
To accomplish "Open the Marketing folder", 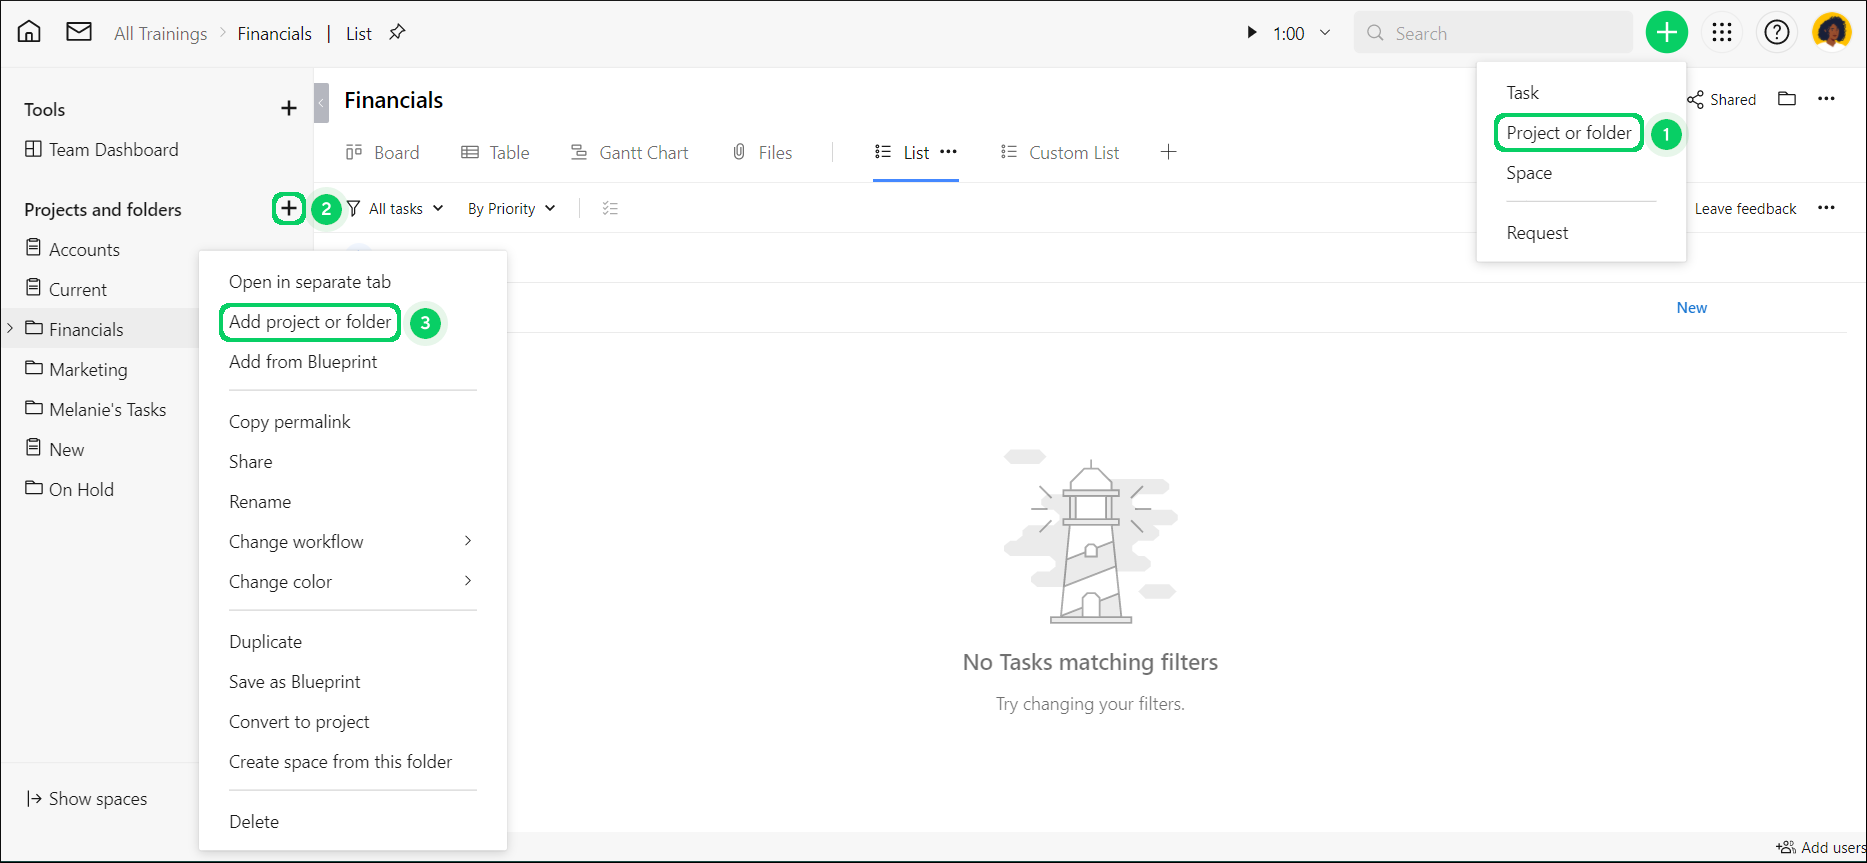I will coord(76,369).
